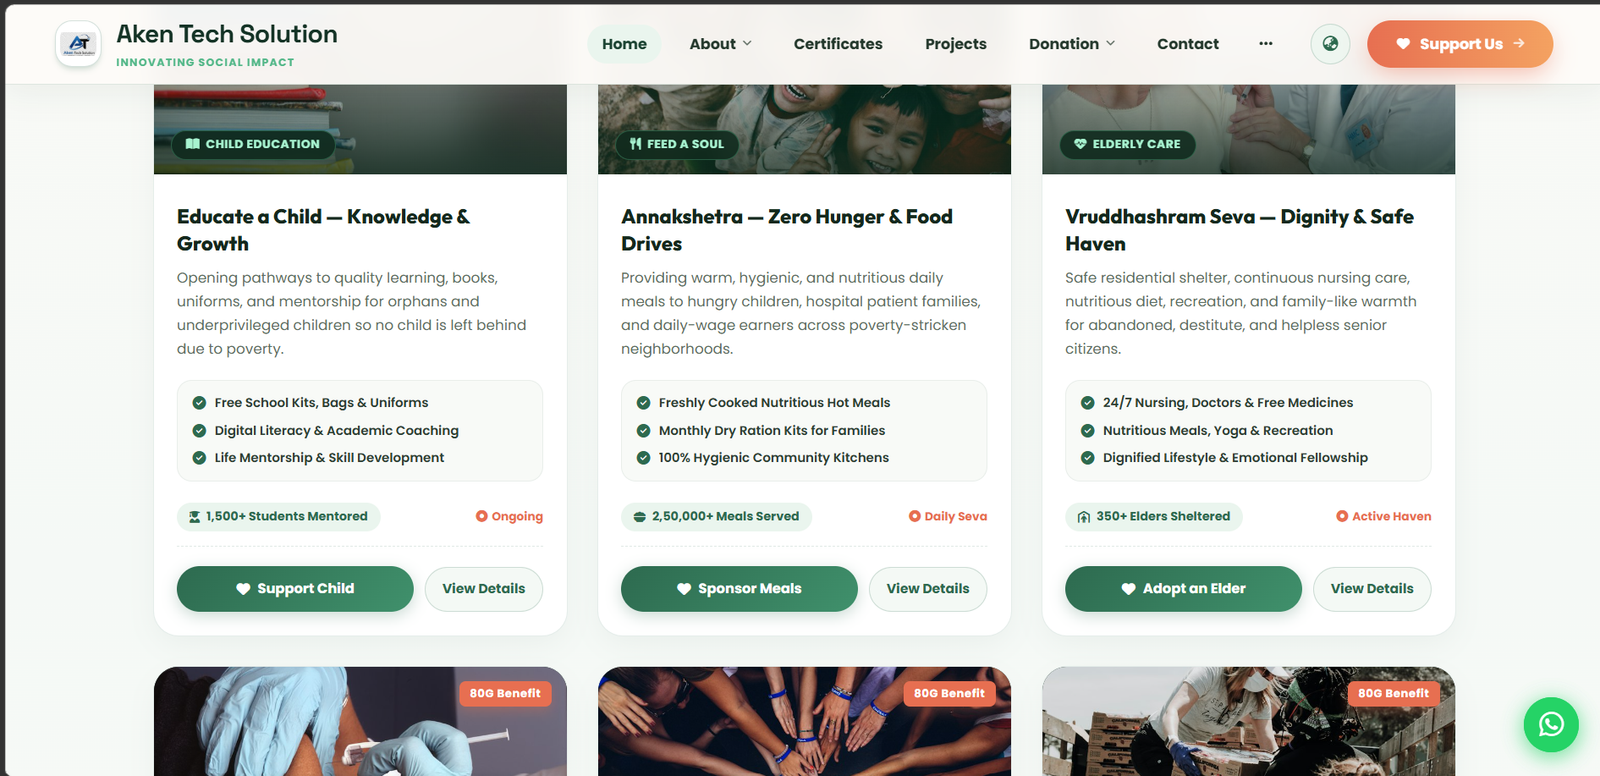Viewport: 1600px width, 776px height.
Task: Go to the Home nav item
Action: [624, 44]
